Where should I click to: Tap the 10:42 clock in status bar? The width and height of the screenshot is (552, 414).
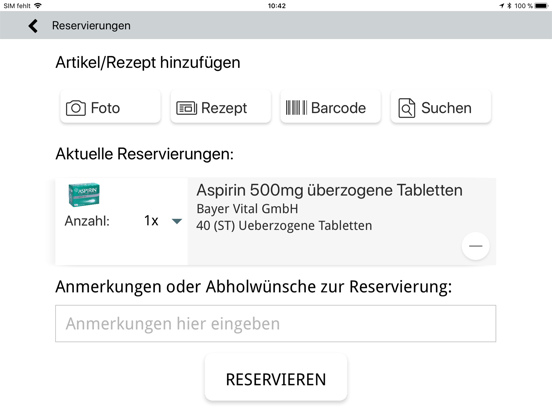(x=277, y=6)
